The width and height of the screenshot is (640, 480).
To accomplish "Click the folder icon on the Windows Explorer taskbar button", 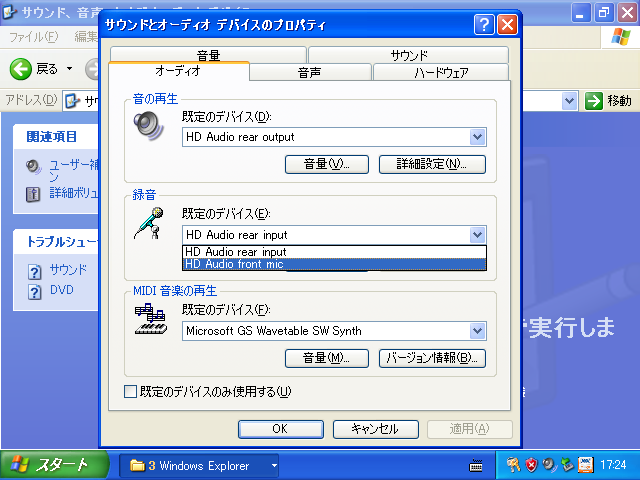I will (x=137, y=465).
